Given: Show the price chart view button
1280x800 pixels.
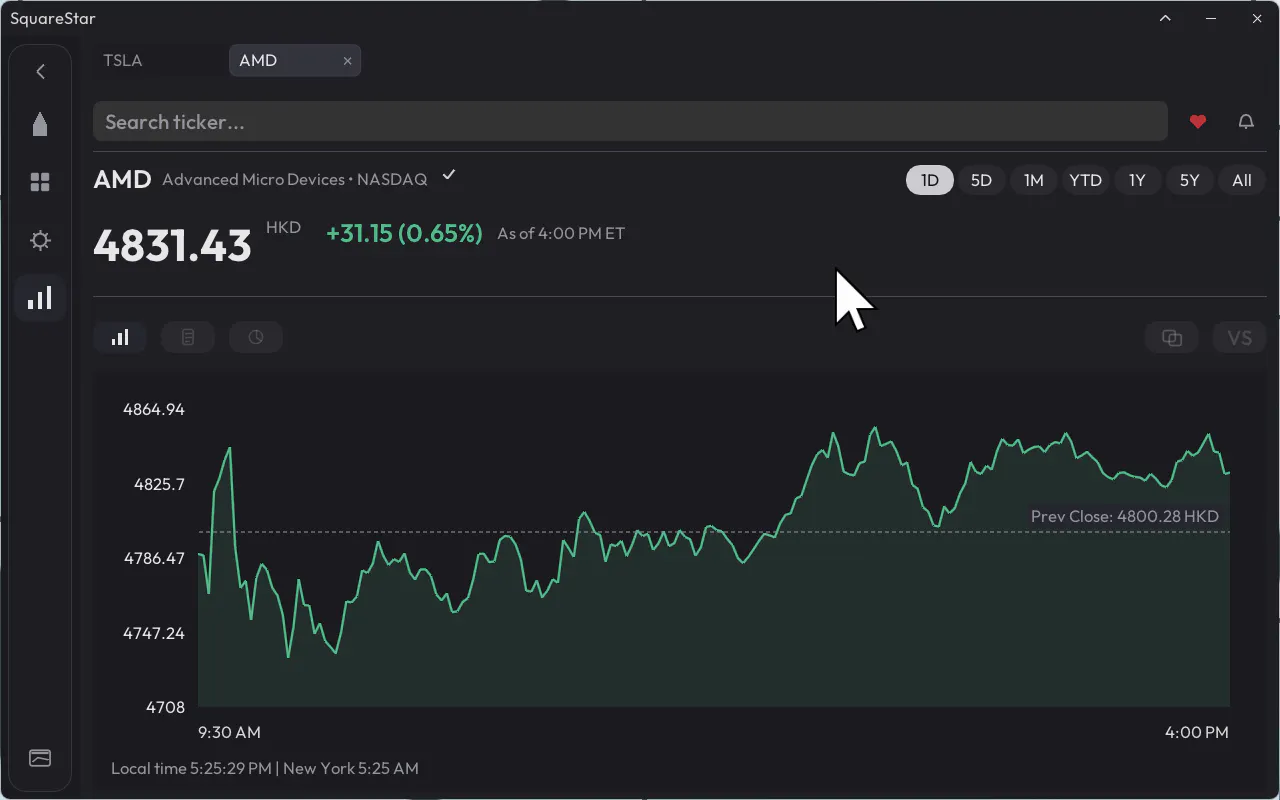Looking at the screenshot, I should (x=120, y=338).
